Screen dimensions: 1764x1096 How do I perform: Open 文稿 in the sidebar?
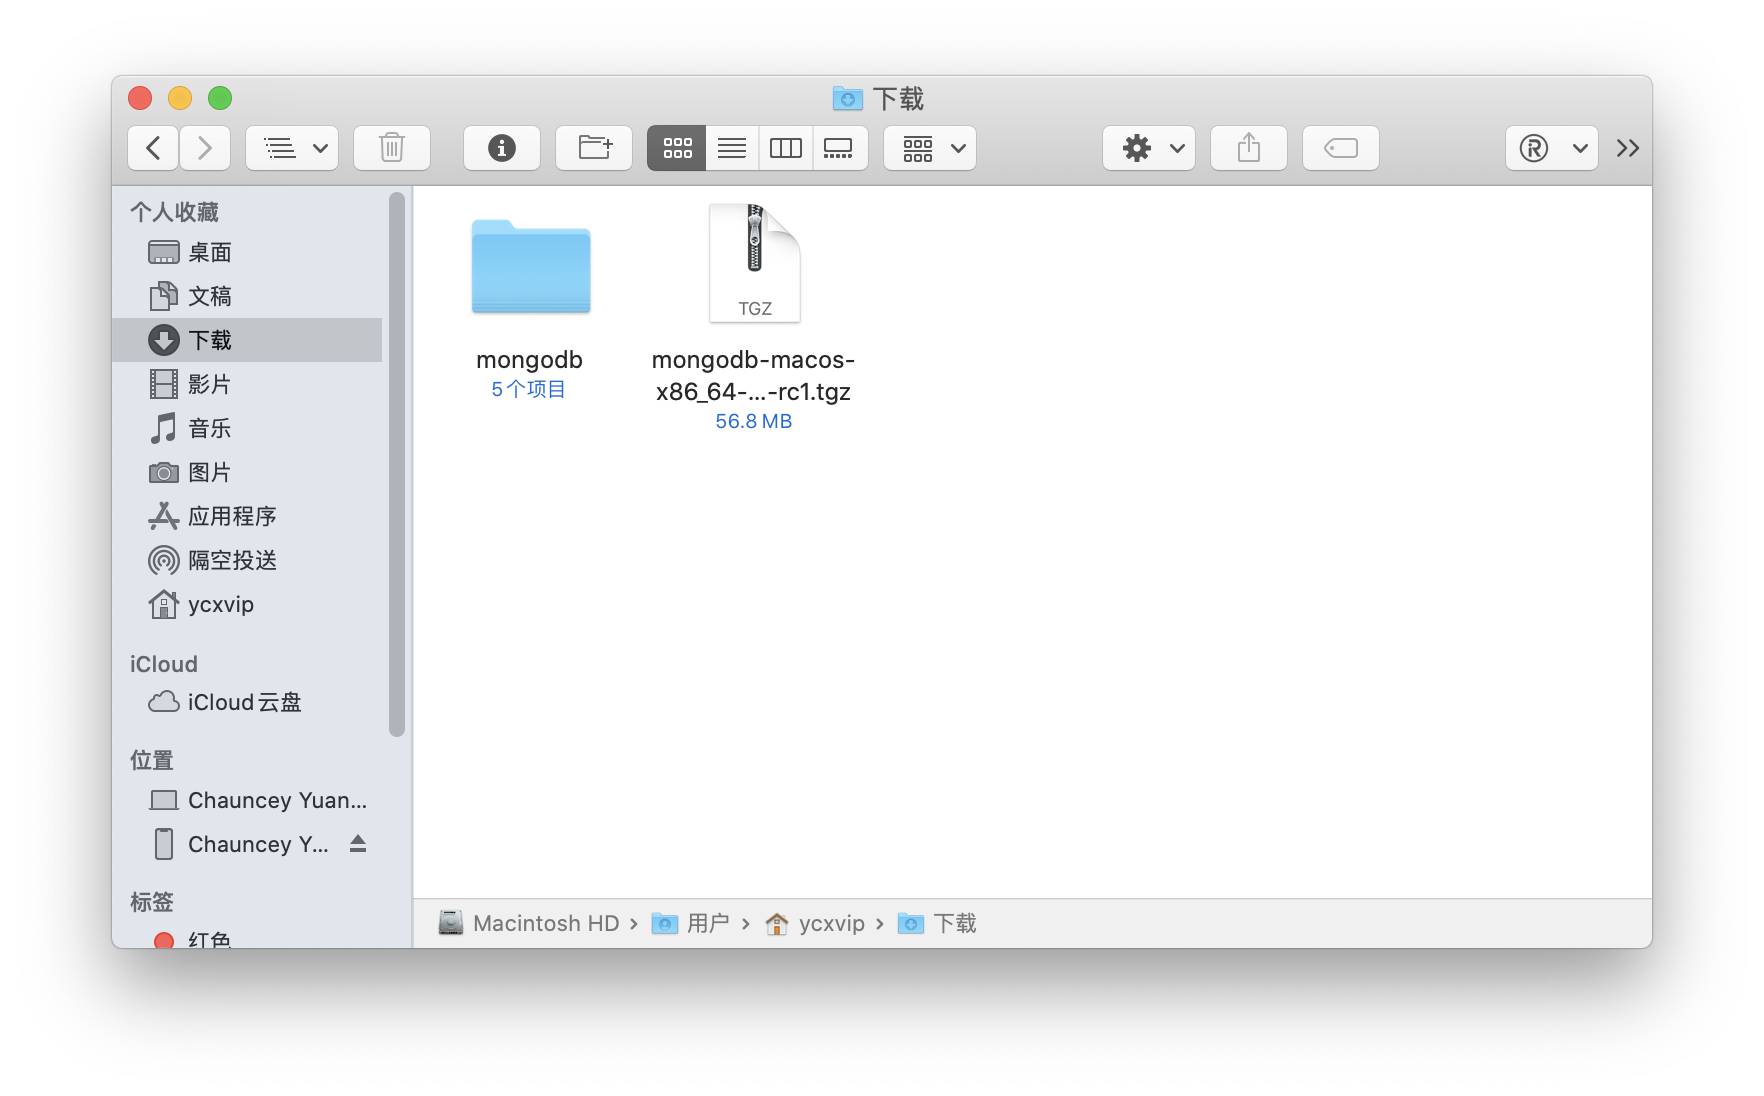tap(247, 296)
